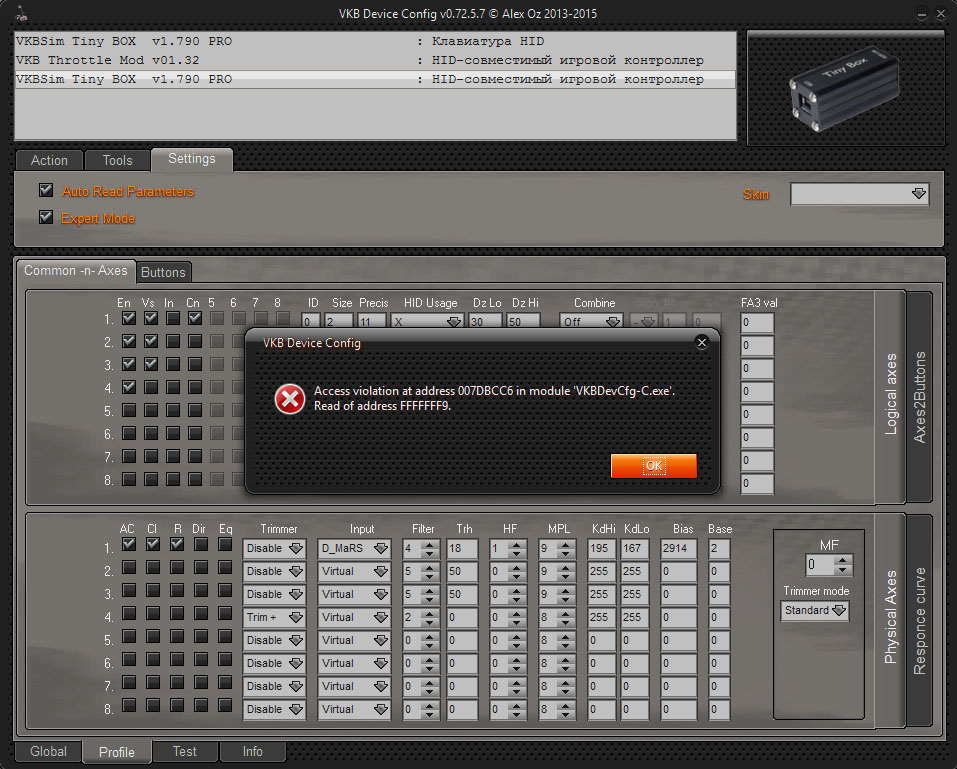Viewport: 957px width, 769px height.
Task: Open Virtual Input dropdown for axis 2
Action: 354,572
